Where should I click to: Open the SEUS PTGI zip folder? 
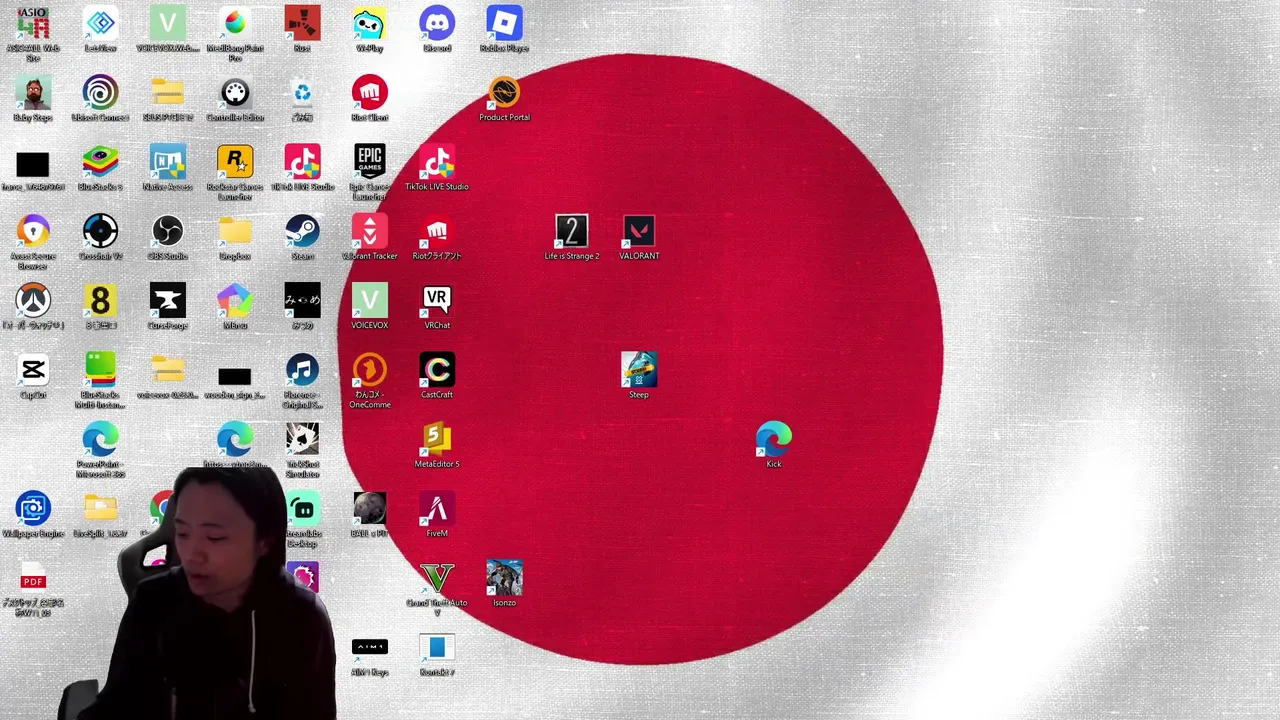tap(167, 93)
